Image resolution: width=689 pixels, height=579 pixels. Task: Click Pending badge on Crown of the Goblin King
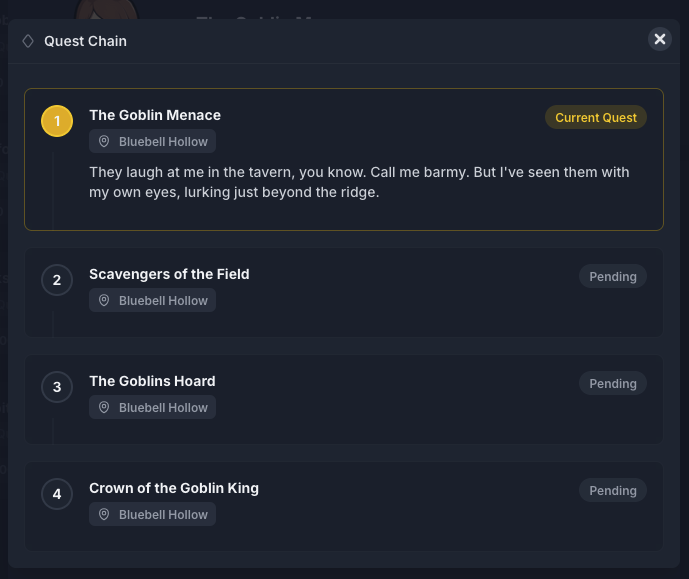coord(613,491)
